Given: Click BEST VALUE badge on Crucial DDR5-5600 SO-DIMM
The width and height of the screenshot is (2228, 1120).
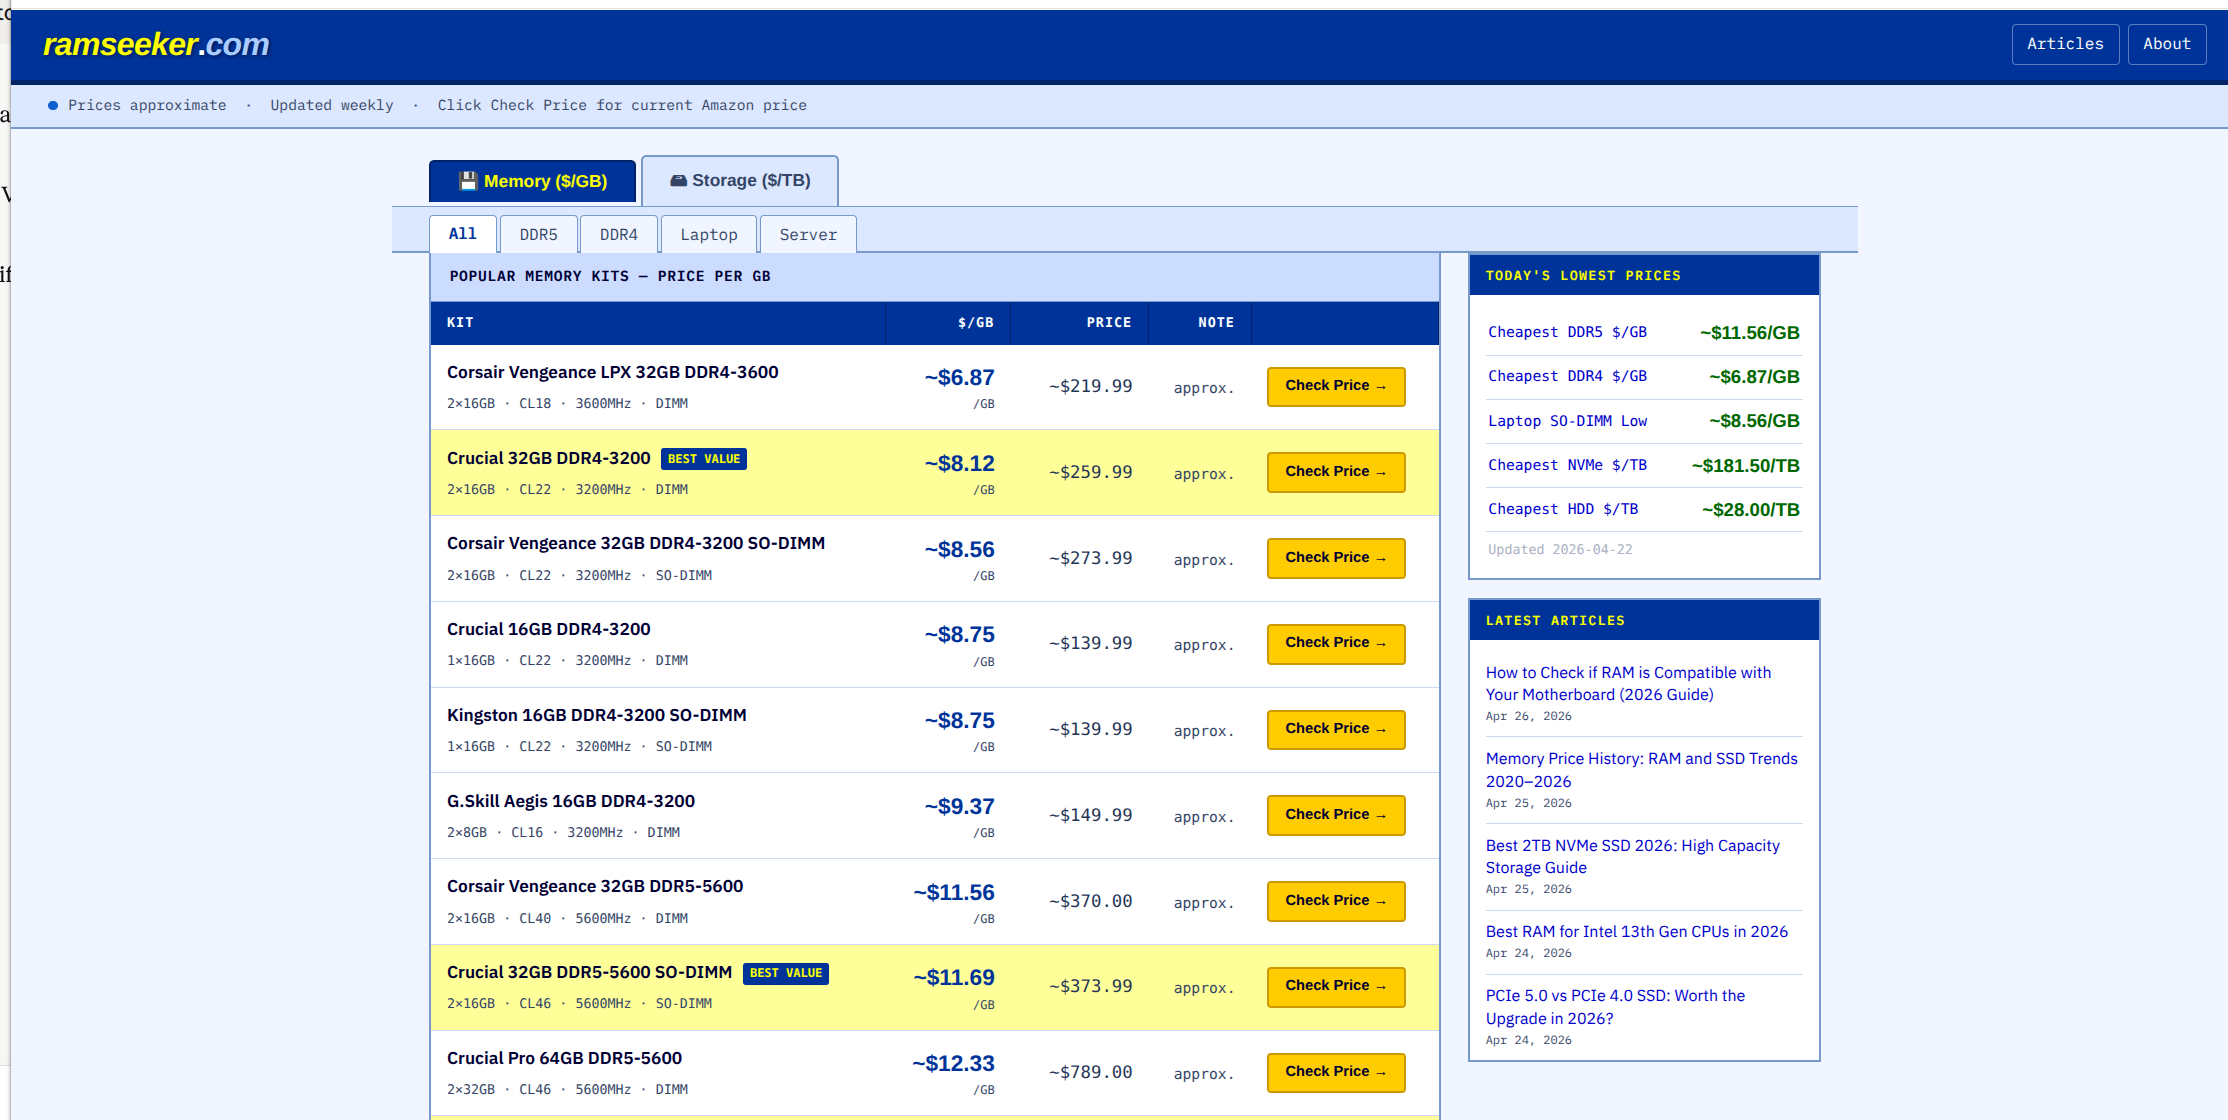Looking at the screenshot, I should point(785,973).
